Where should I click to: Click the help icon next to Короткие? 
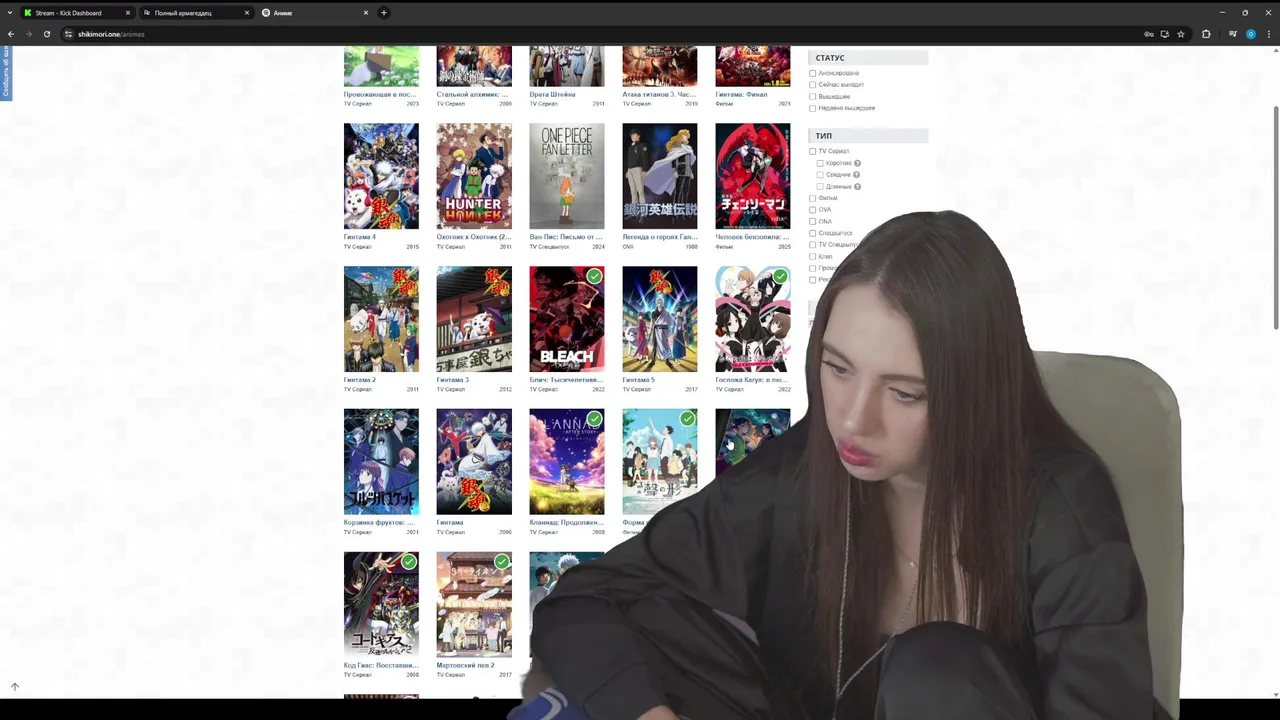tap(858, 163)
